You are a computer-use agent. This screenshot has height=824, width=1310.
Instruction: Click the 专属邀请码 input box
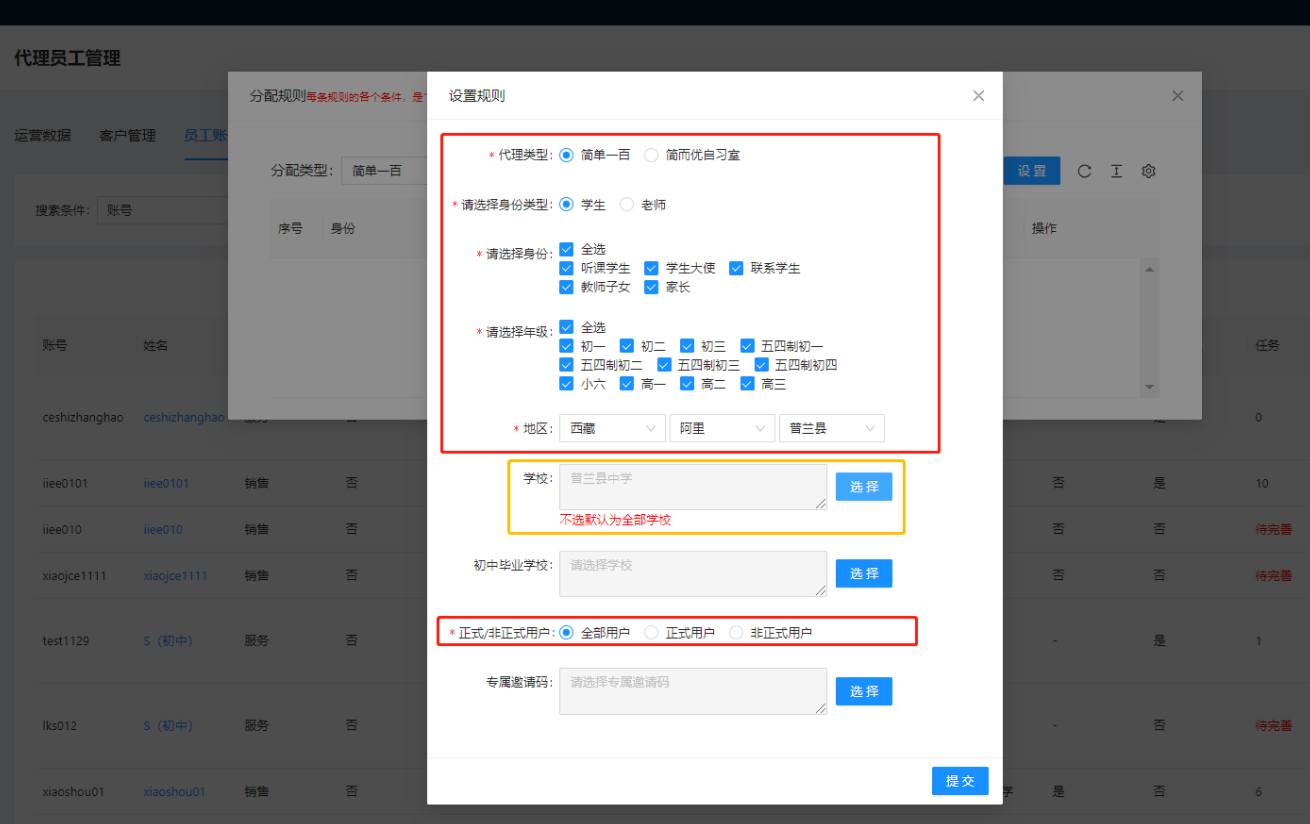pyautogui.click(x=692, y=691)
